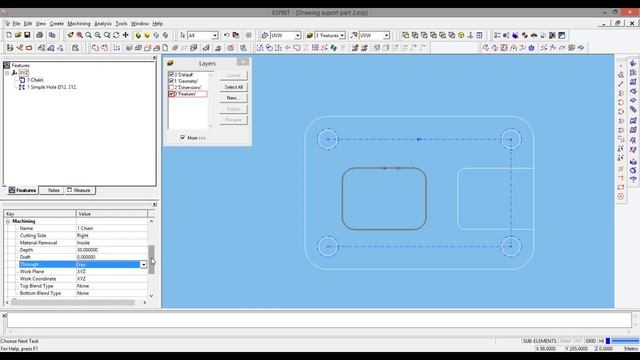Click the first yellow diamond shading icon

[138, 36]
